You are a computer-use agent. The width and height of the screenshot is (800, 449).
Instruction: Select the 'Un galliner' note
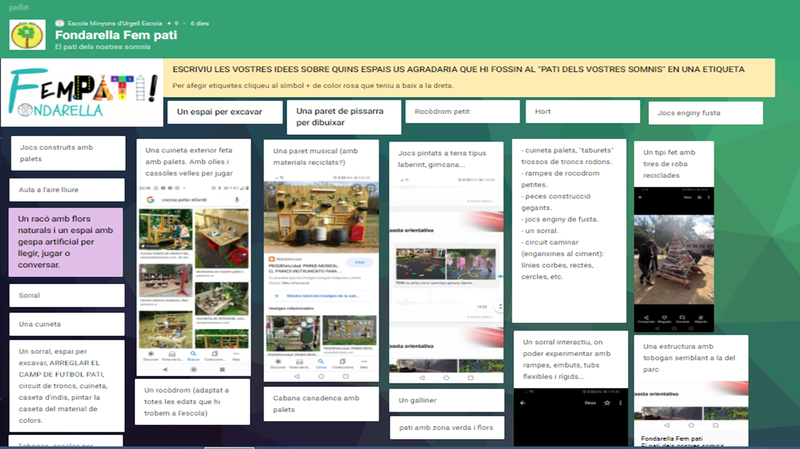point(446,401)
